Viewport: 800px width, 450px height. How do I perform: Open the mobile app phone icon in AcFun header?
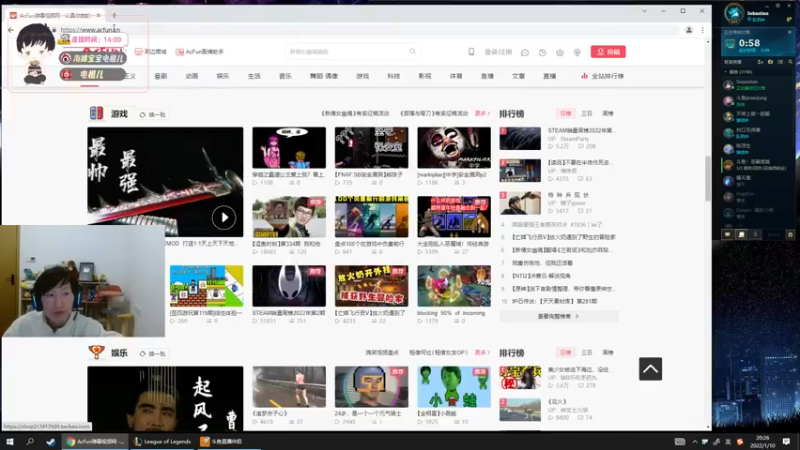coord(471,52)
